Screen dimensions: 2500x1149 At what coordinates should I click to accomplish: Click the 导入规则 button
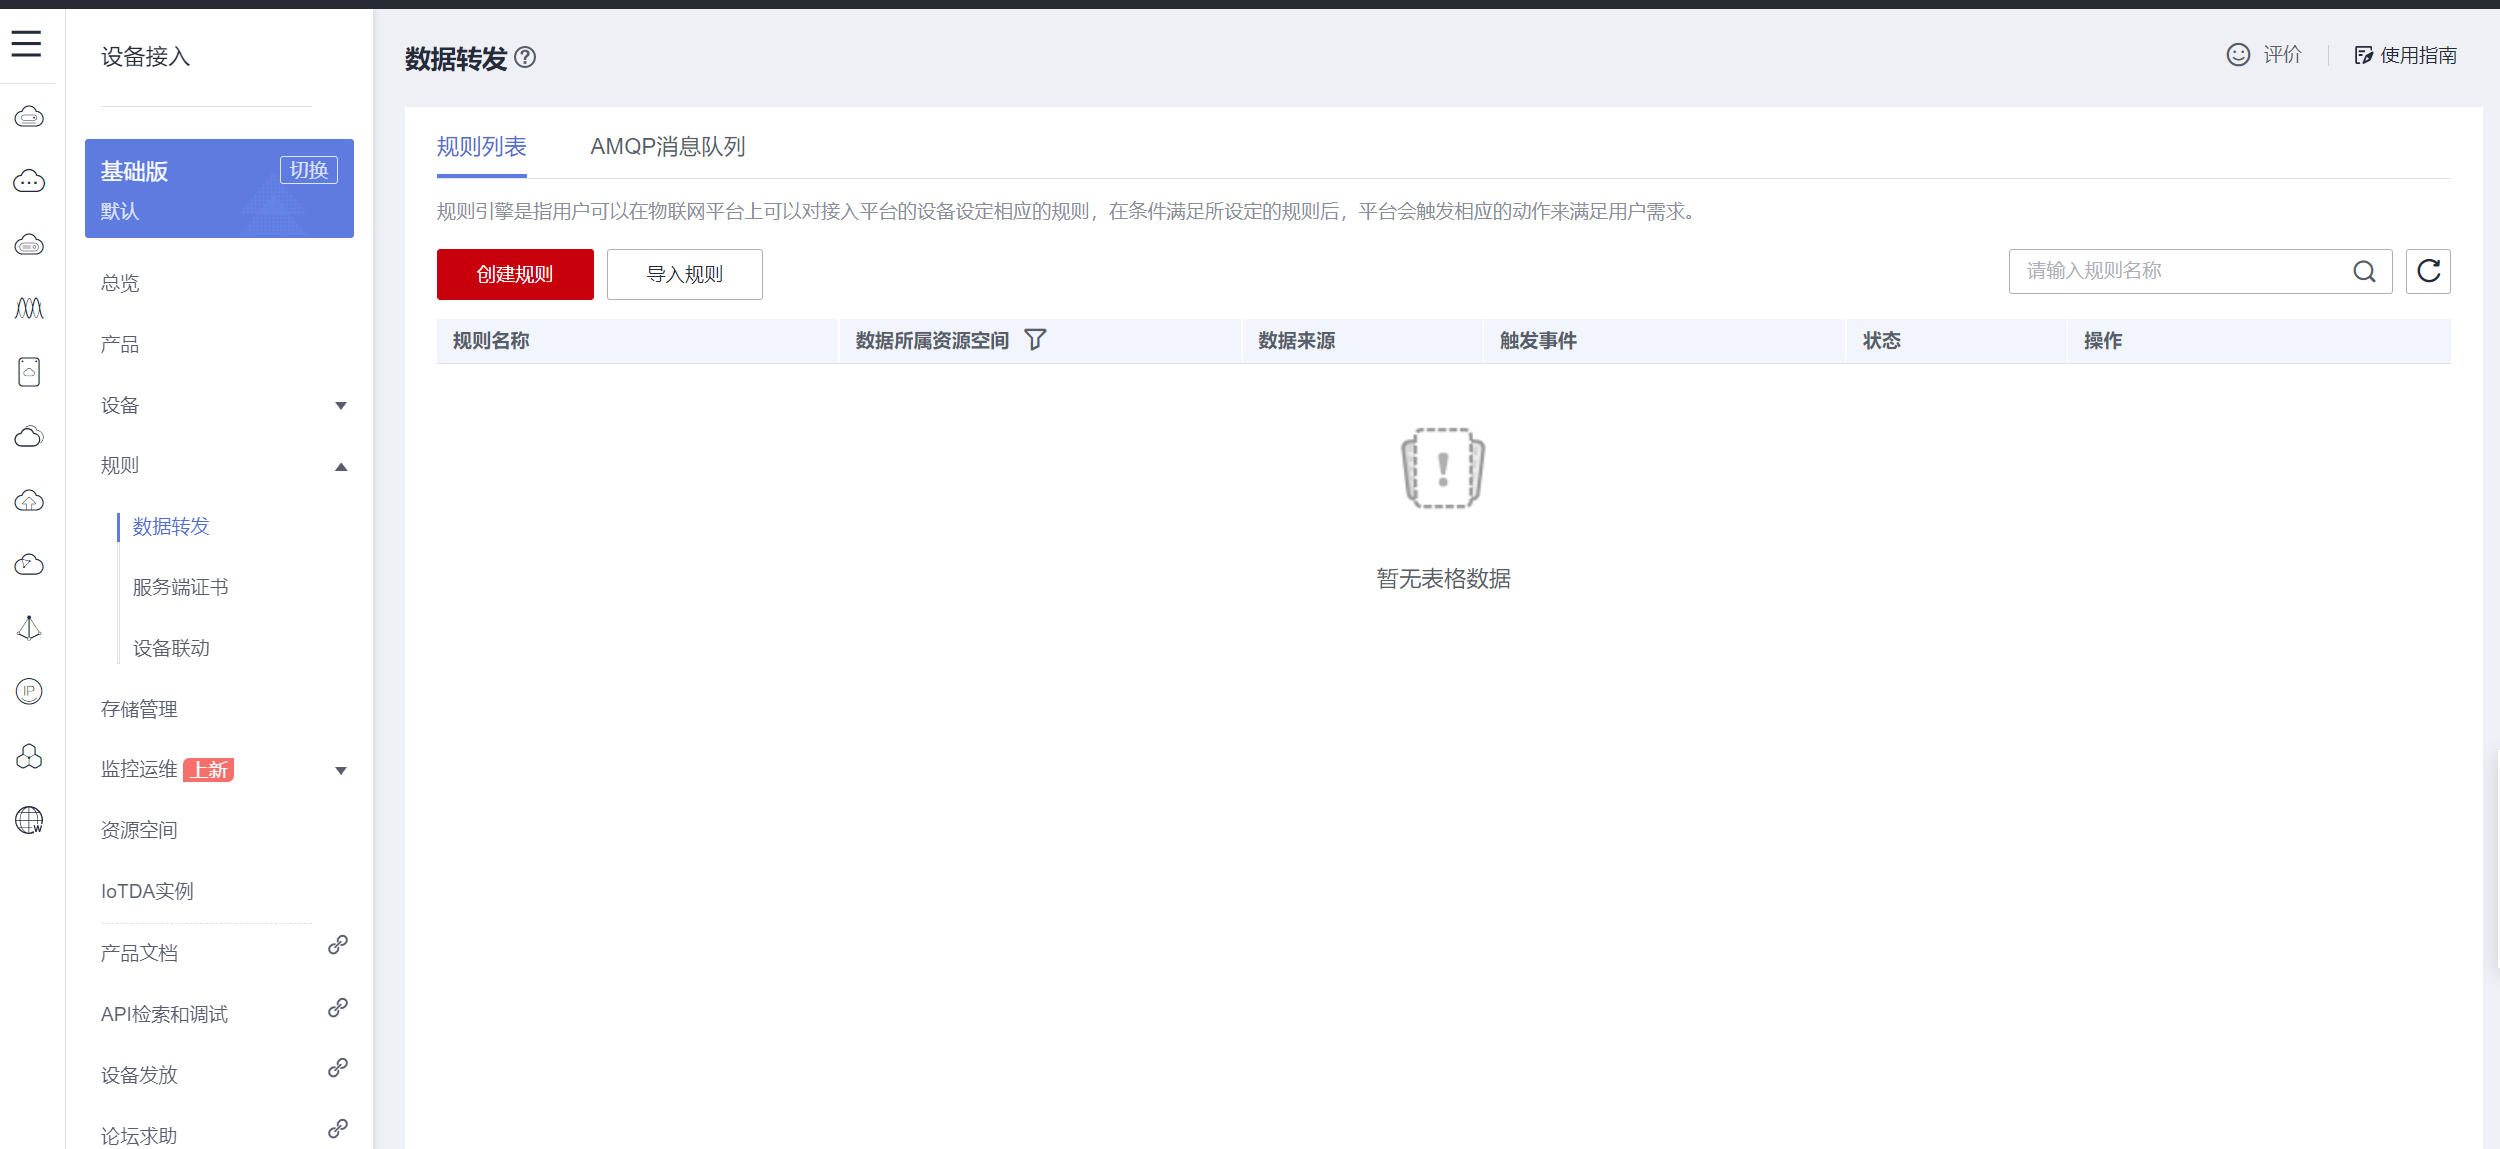click(x=684, y=274)
